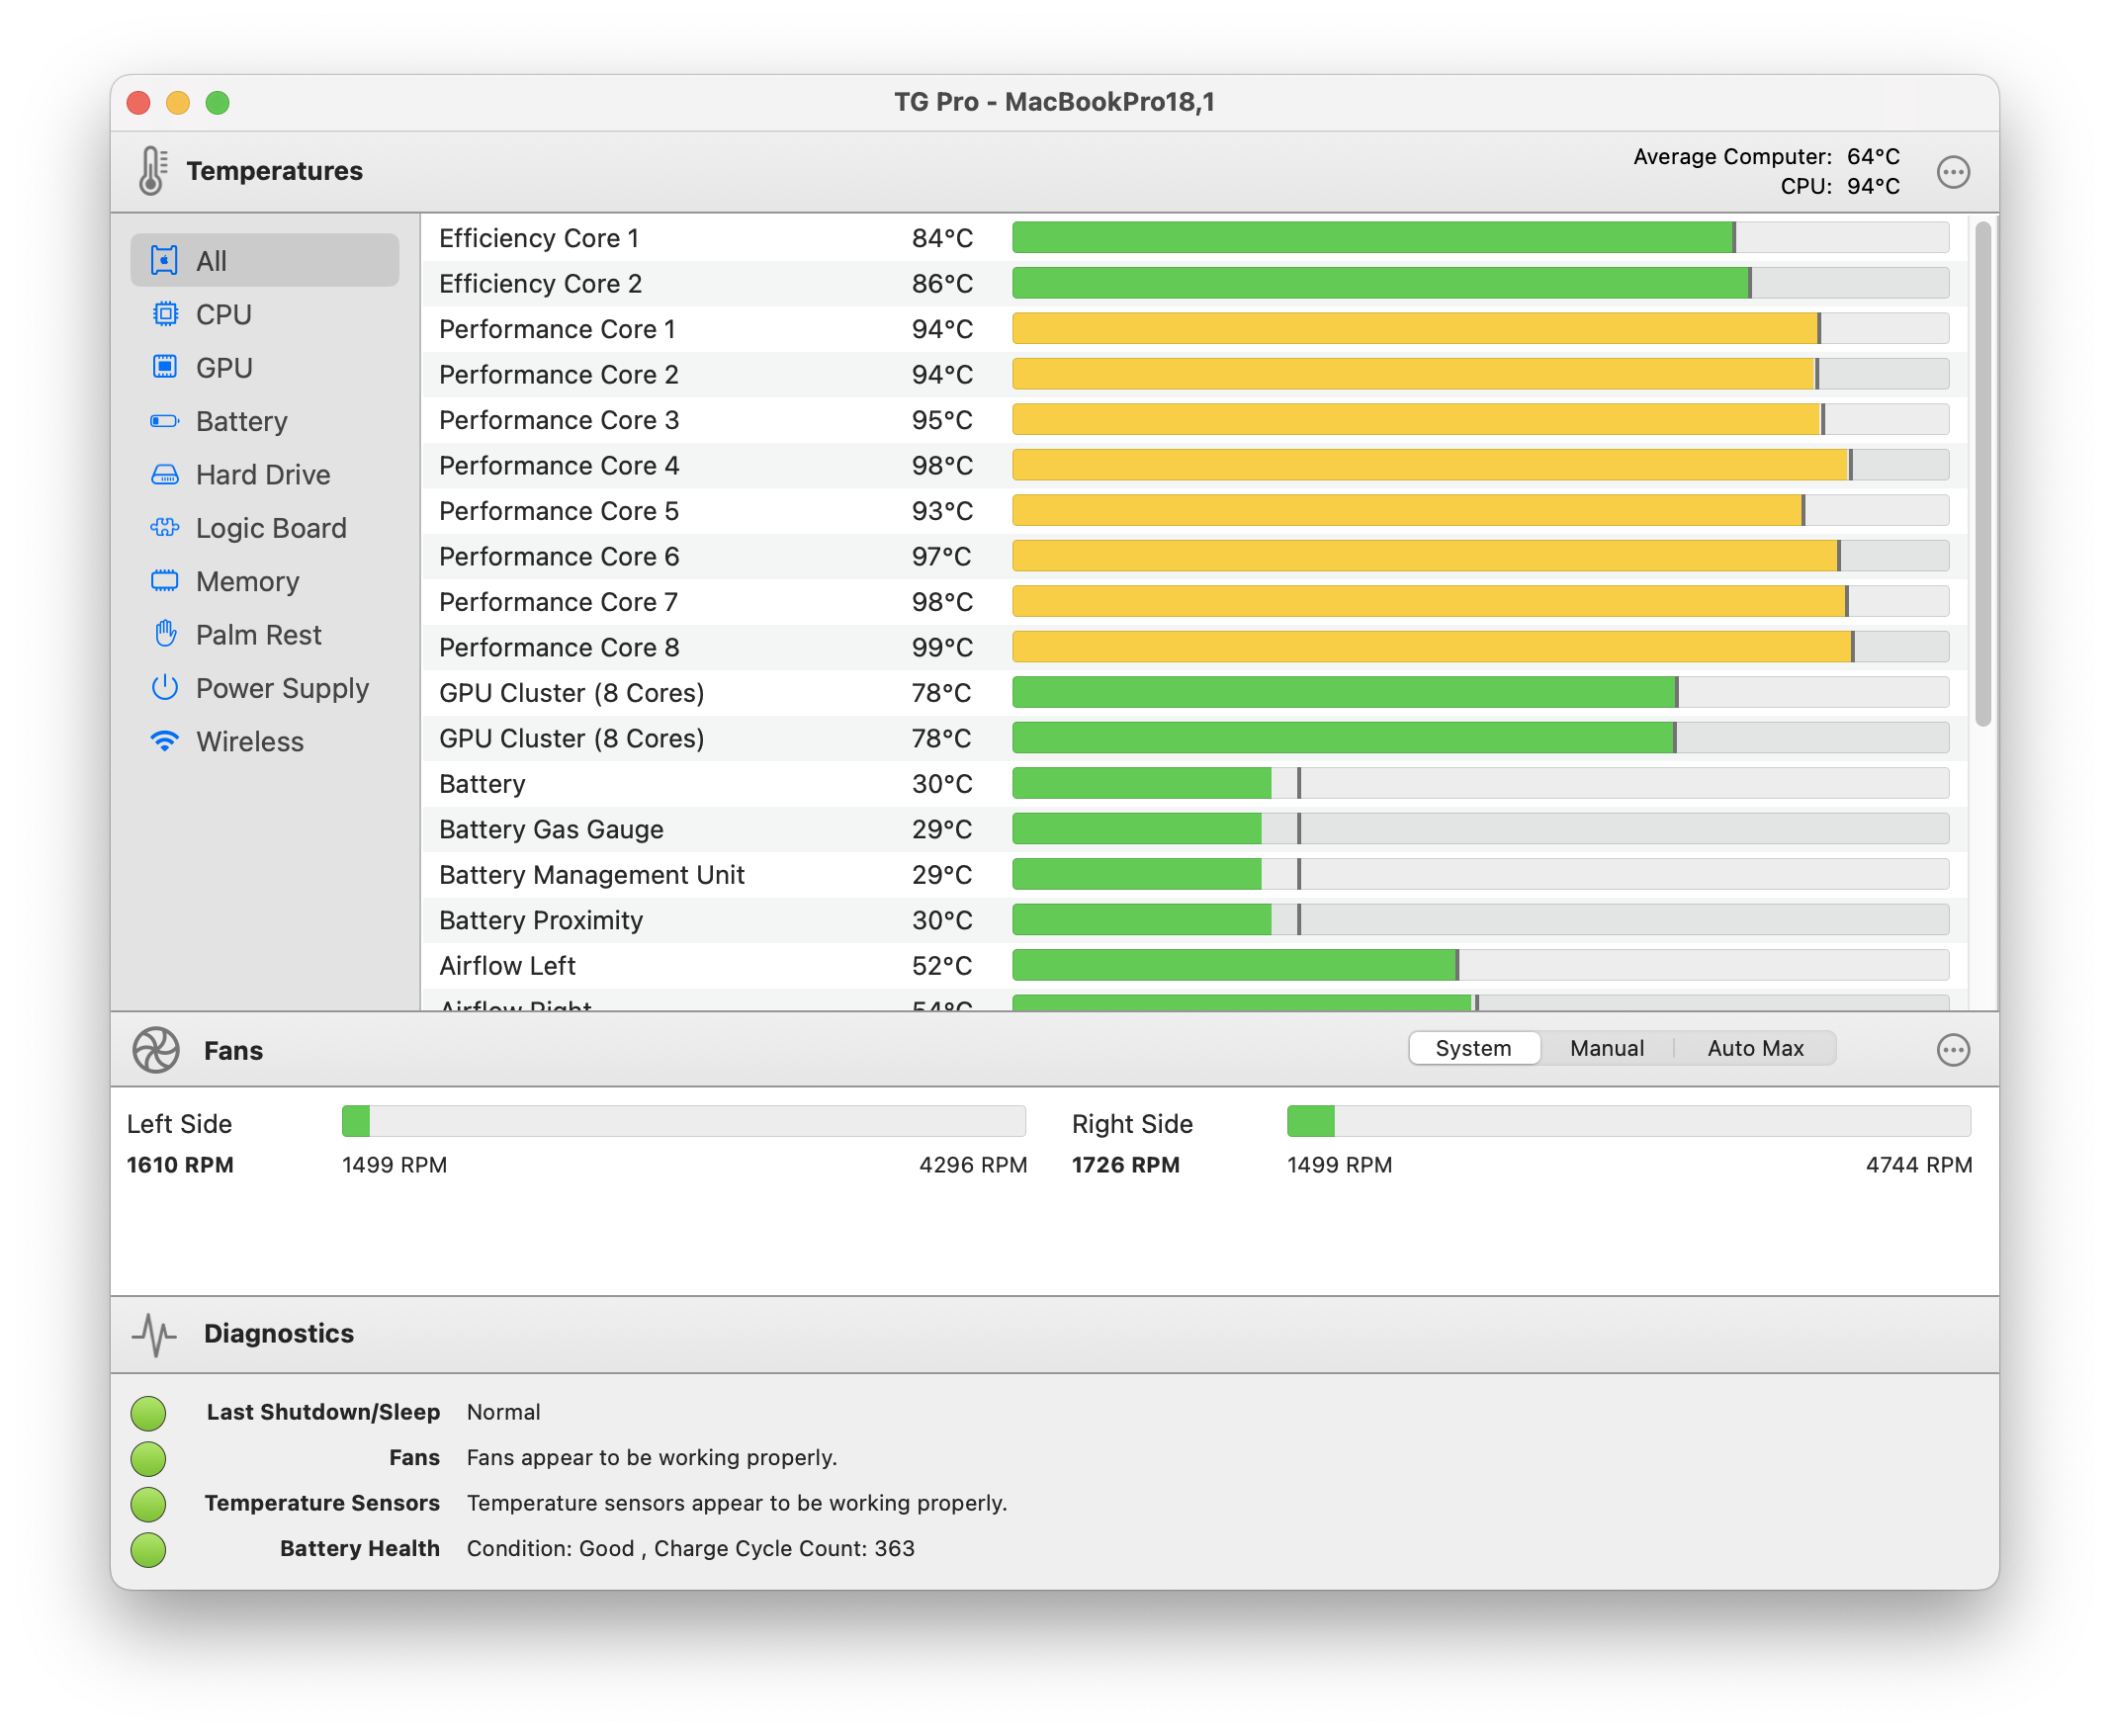Click the window title TG Pro - MacBookPro18,1

(x=1054, y=102)
